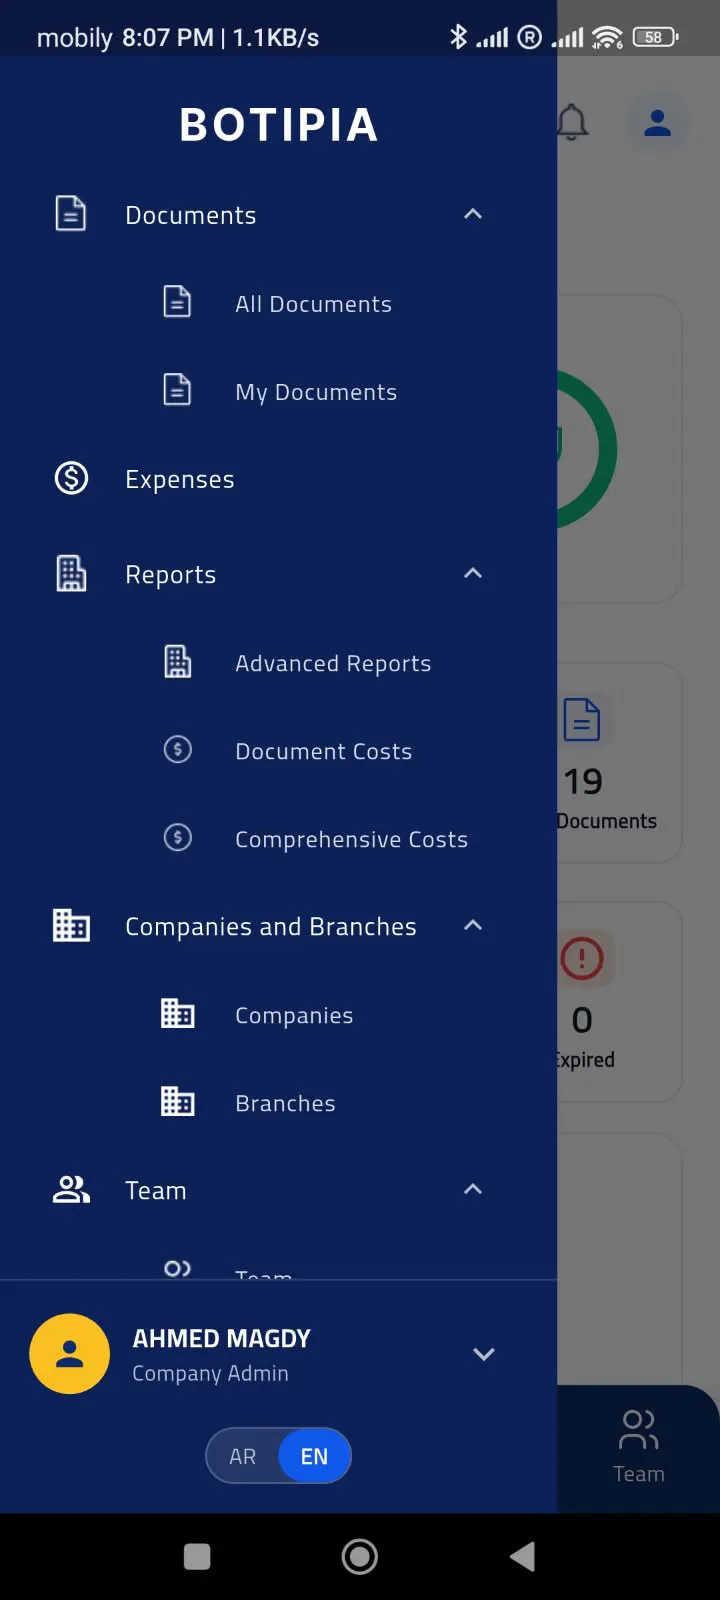
Task: Expand the Ahmed Magdy account dropdown arrow
Action: click(484, 1354)
